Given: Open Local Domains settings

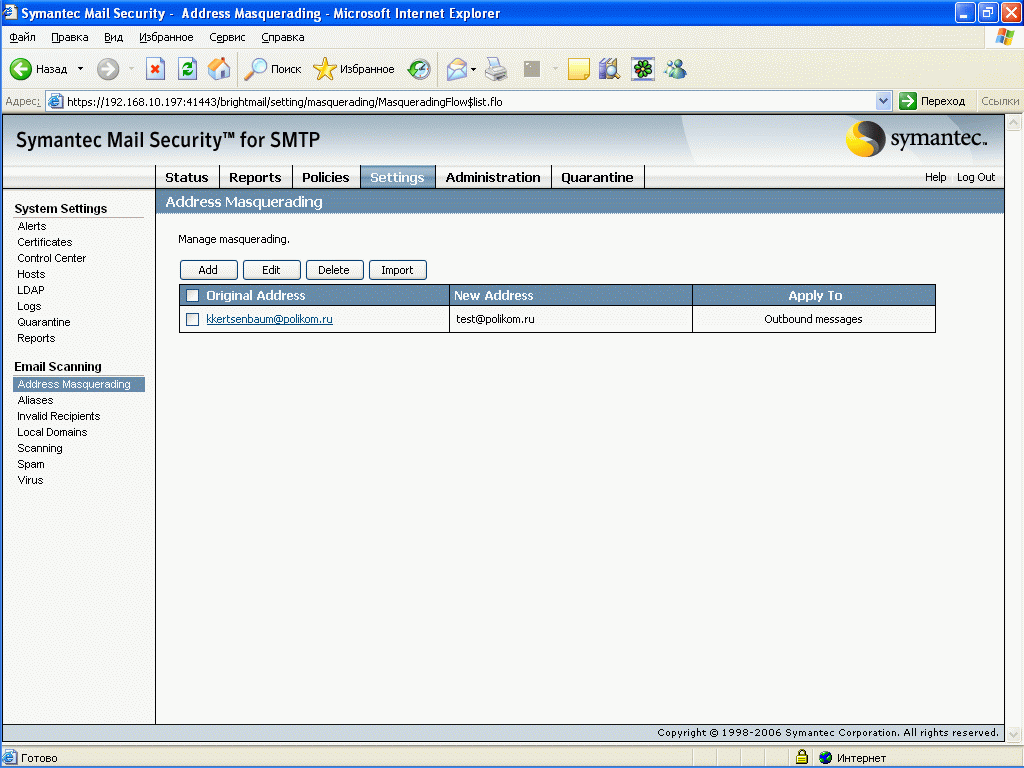Looking at the screenshot, I should pyautogui.click(x=52, y=432).
